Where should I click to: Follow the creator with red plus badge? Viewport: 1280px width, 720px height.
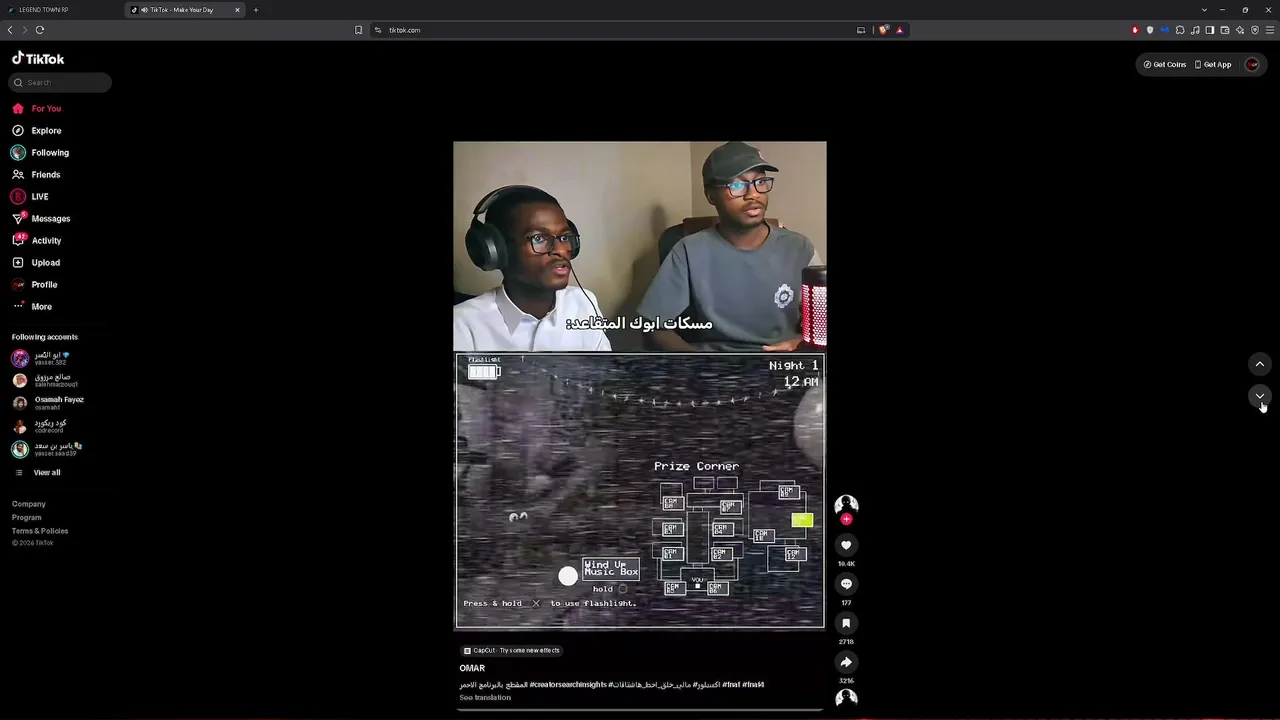tap(846, 519)
